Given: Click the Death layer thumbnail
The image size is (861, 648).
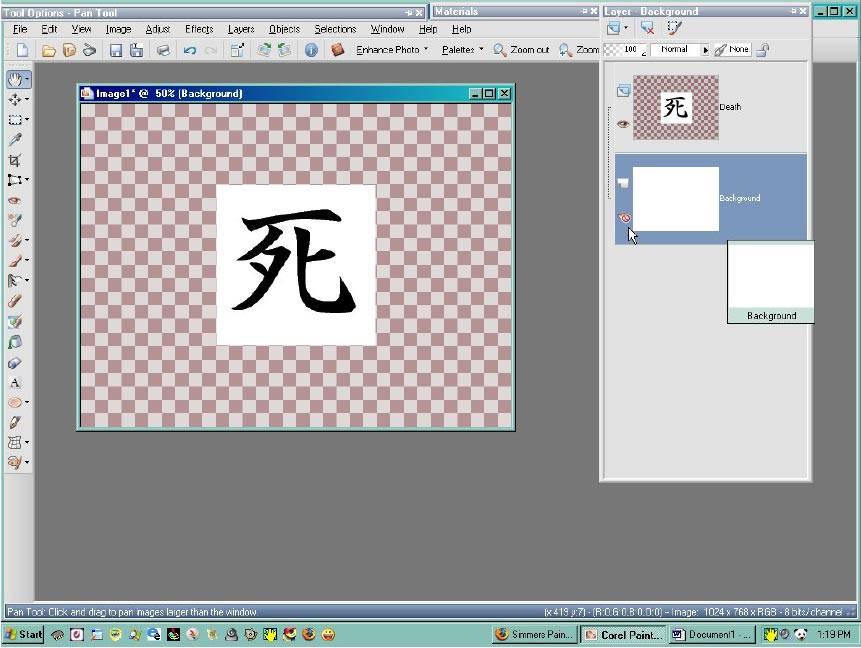Looking at the screenshot, I should [675, 108].
